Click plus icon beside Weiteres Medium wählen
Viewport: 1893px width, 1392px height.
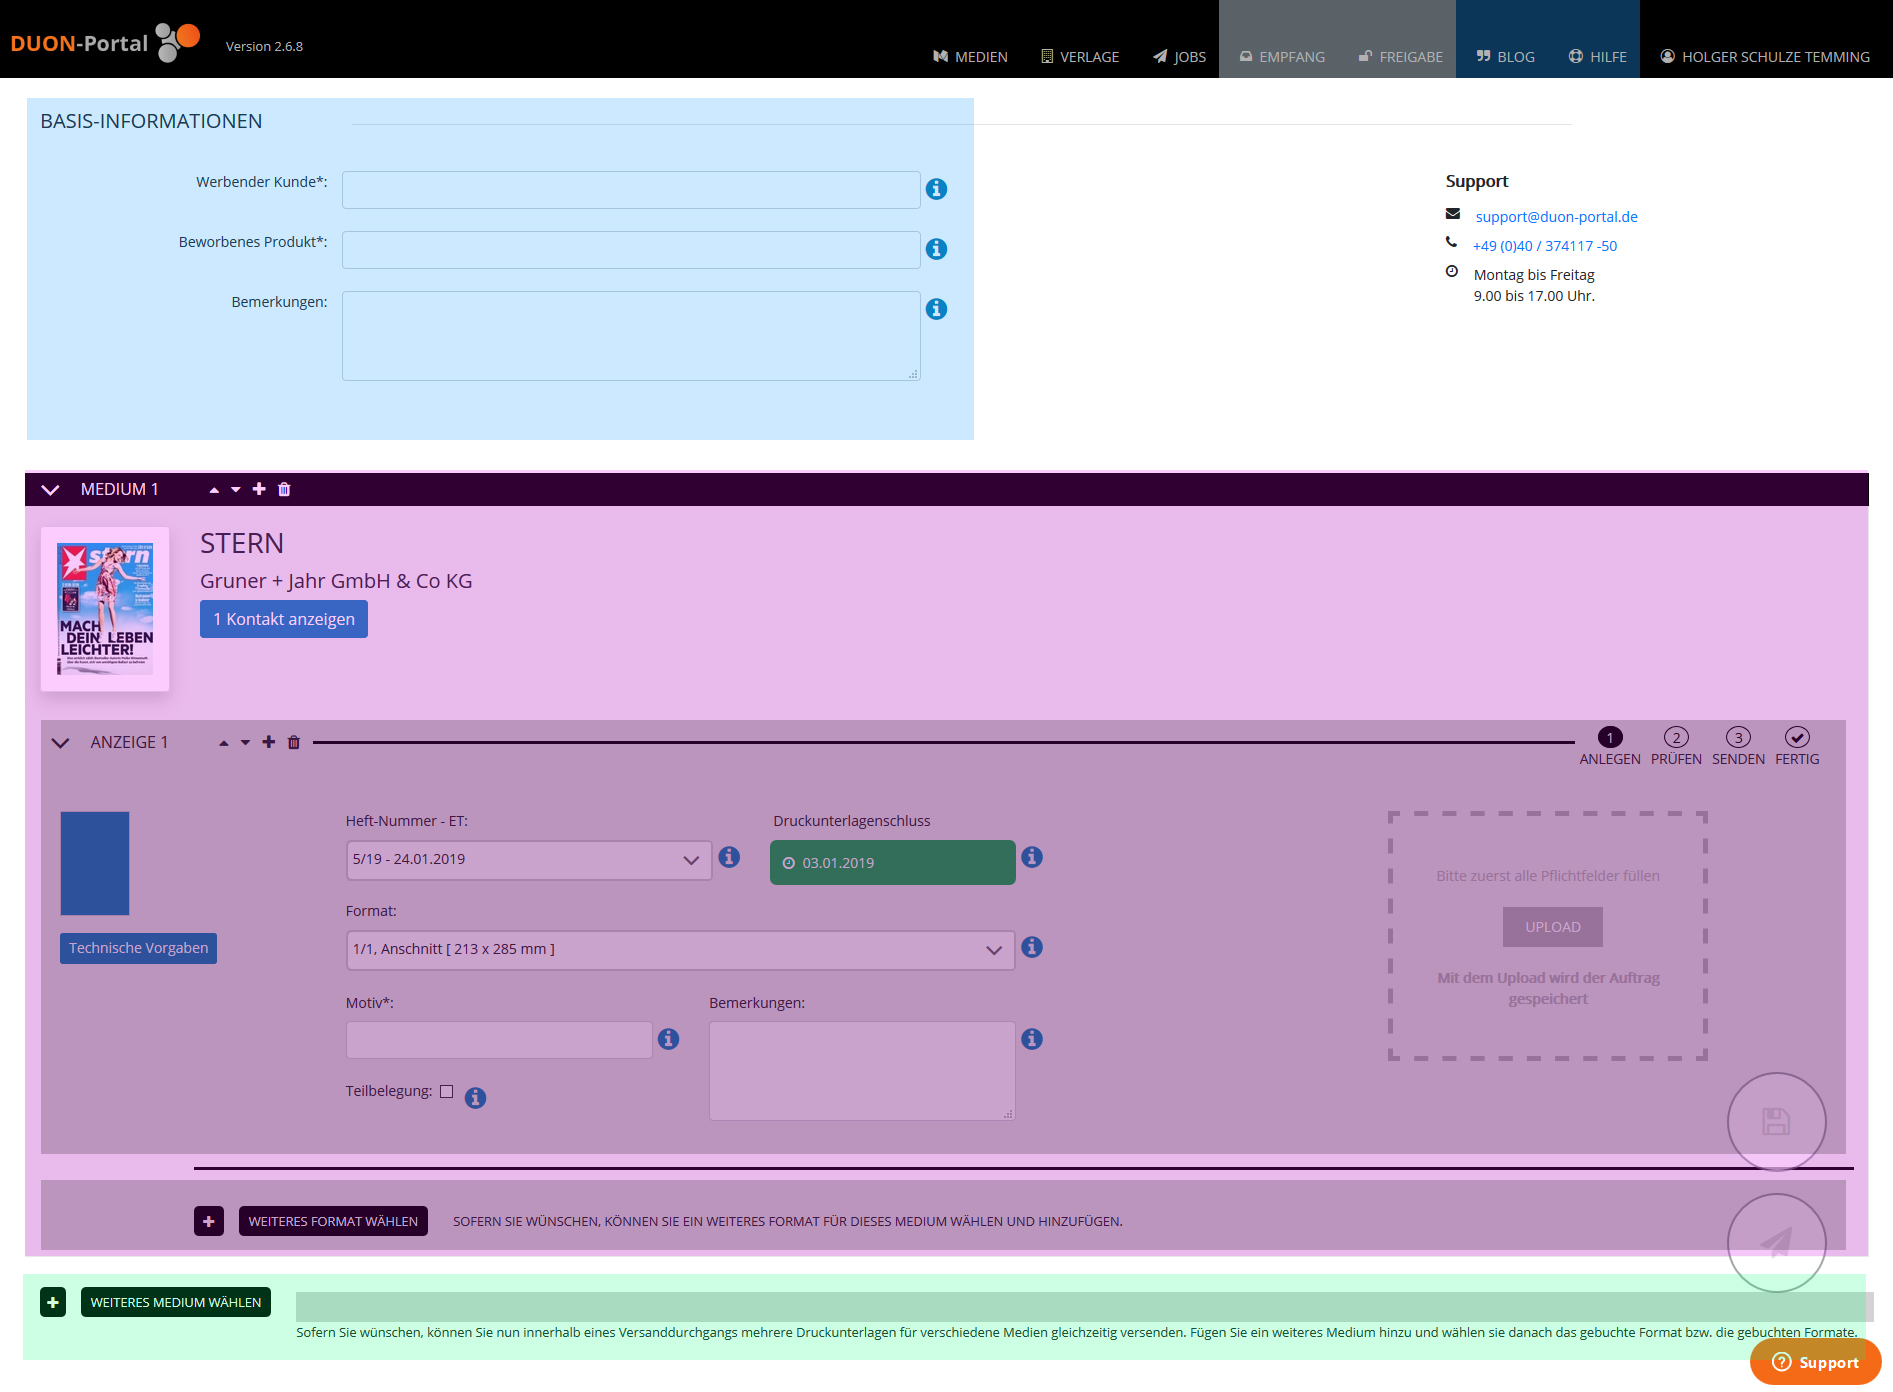(x=53, y=1302)
